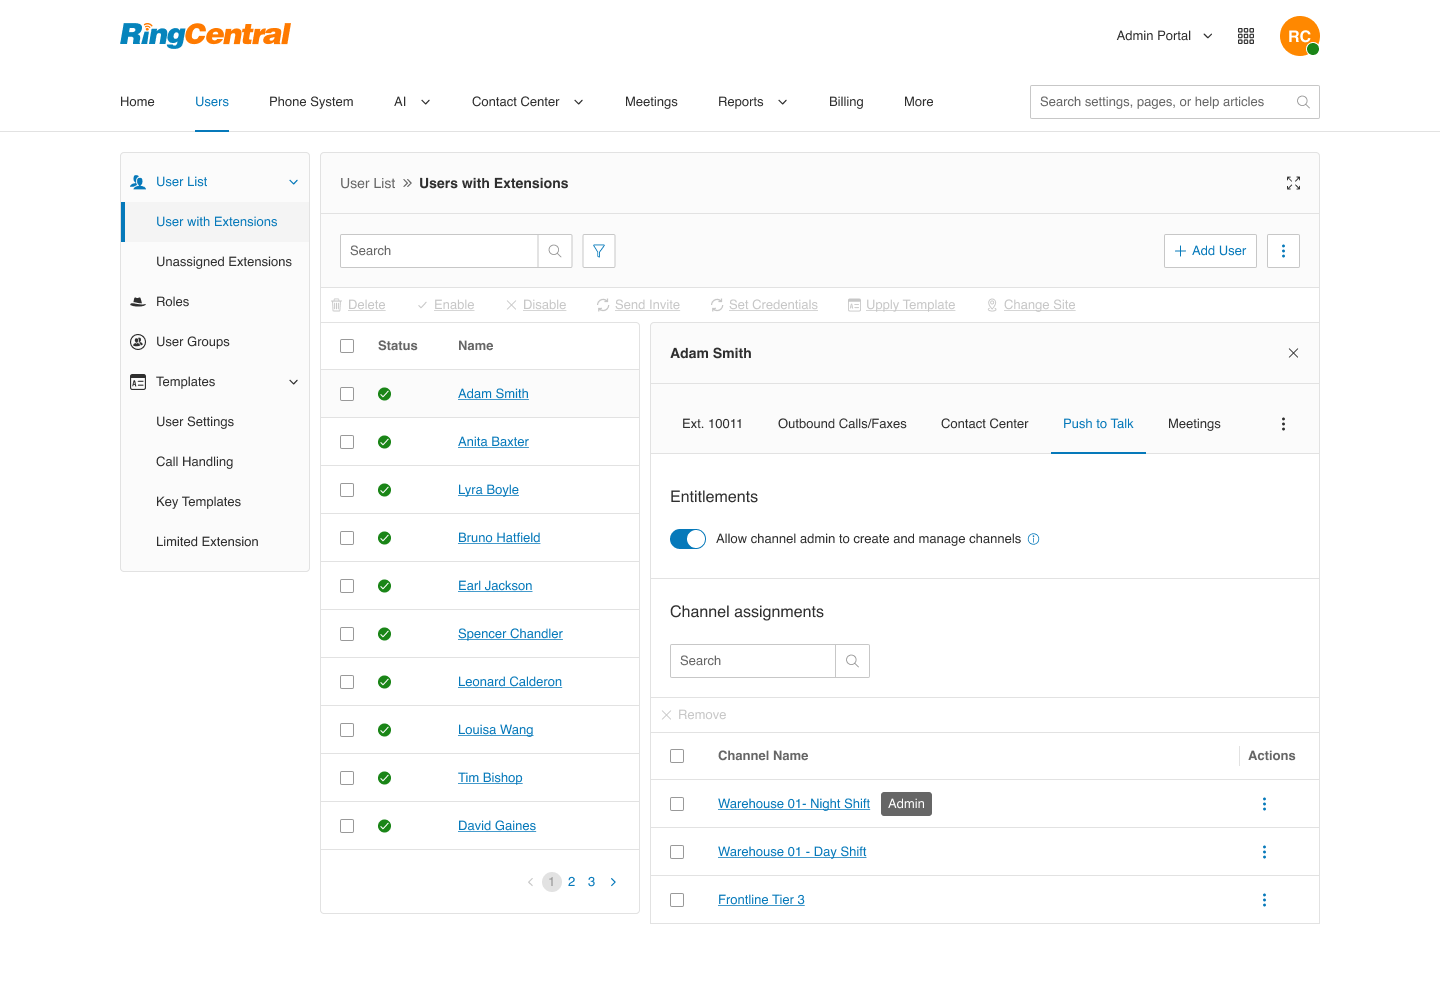Viewport: 1440px width, 1004px height.
Task: Switch to the Push to Talk tab
Action: 1098,423
